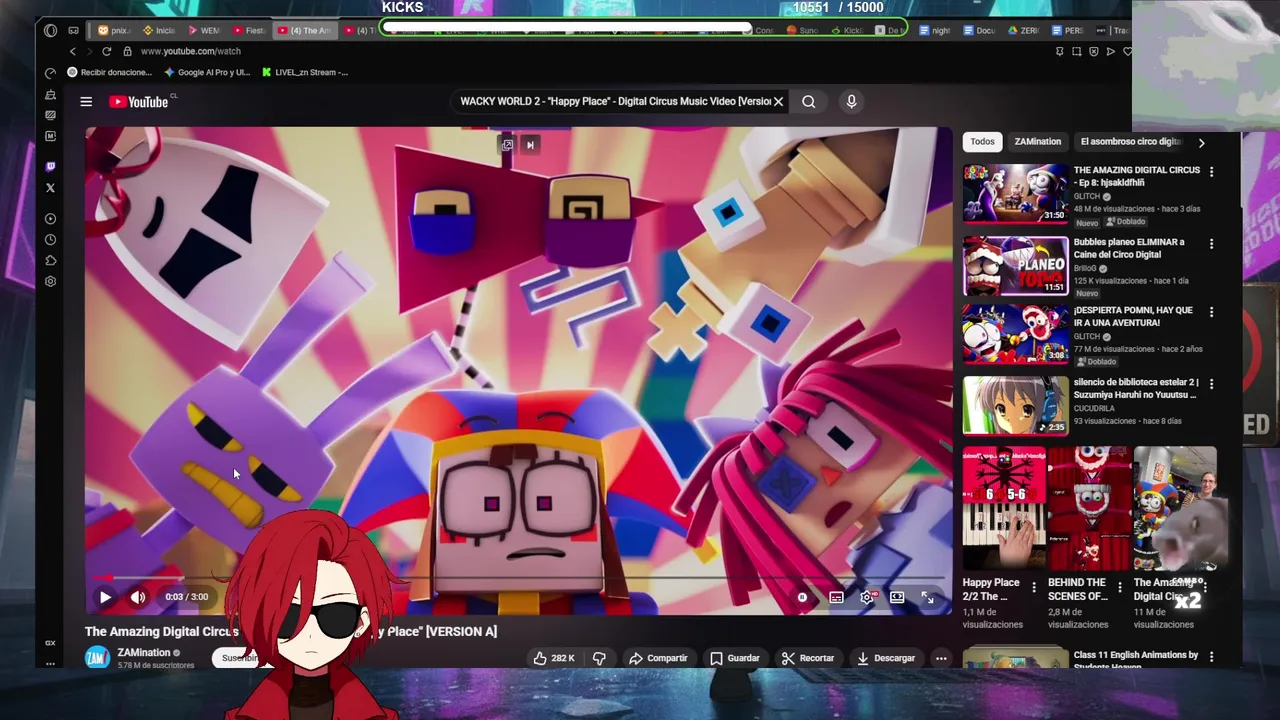
Task: Play the paused video
Action: (x=105, y=597)
